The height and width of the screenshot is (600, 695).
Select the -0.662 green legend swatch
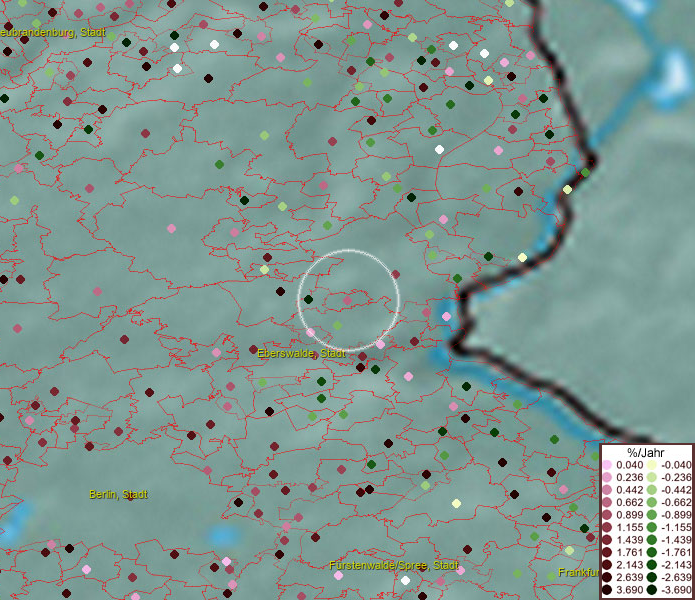[652, 503]
